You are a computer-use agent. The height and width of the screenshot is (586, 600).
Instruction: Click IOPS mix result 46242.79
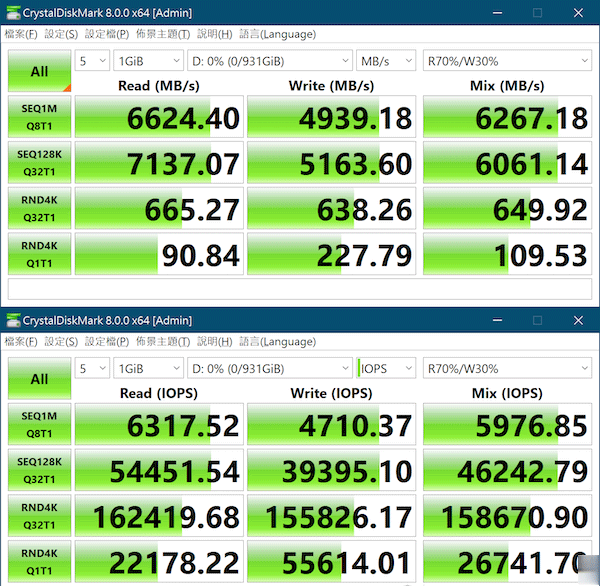tap(507, 470)
